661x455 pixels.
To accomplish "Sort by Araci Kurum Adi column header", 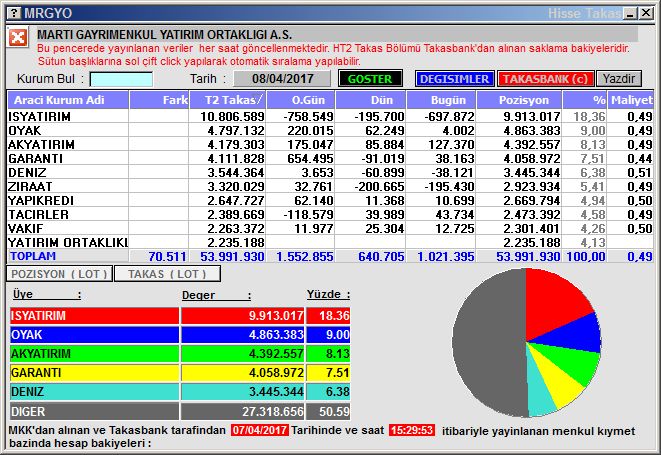I will (68, 100).
